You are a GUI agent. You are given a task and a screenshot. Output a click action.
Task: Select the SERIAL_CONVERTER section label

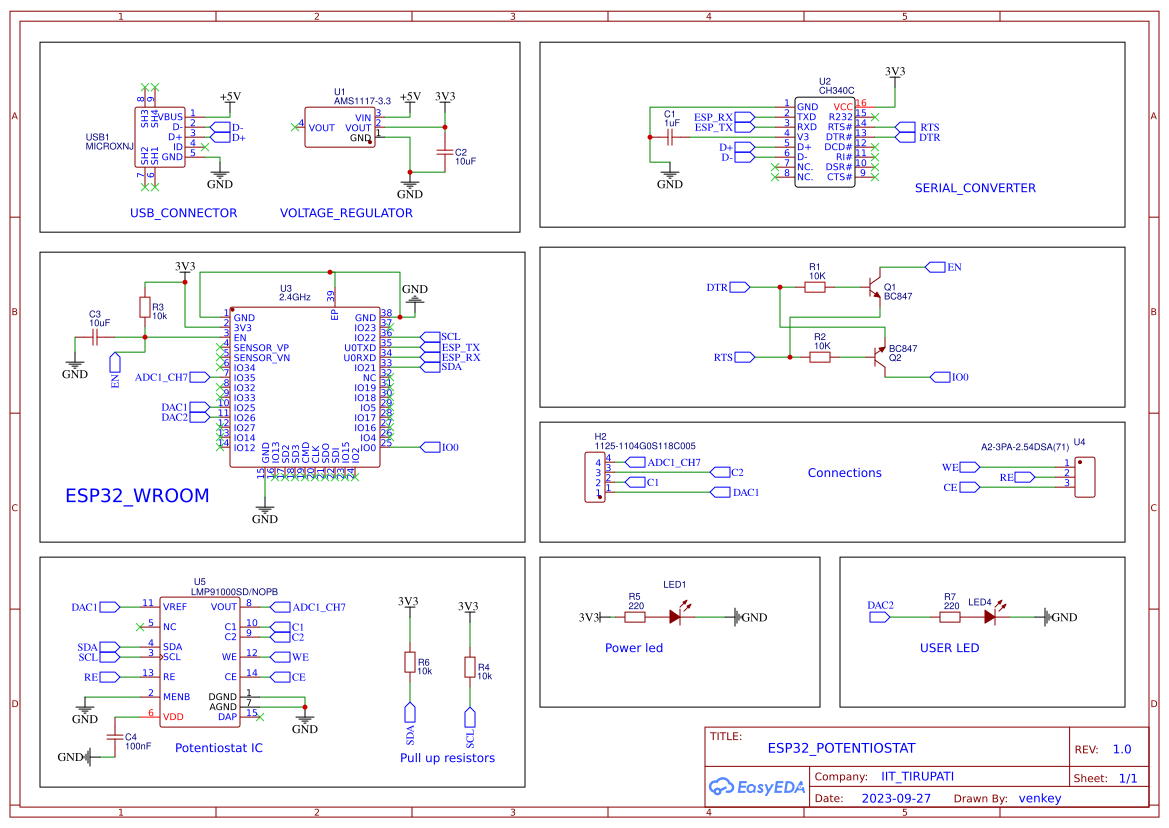(976, 187)
